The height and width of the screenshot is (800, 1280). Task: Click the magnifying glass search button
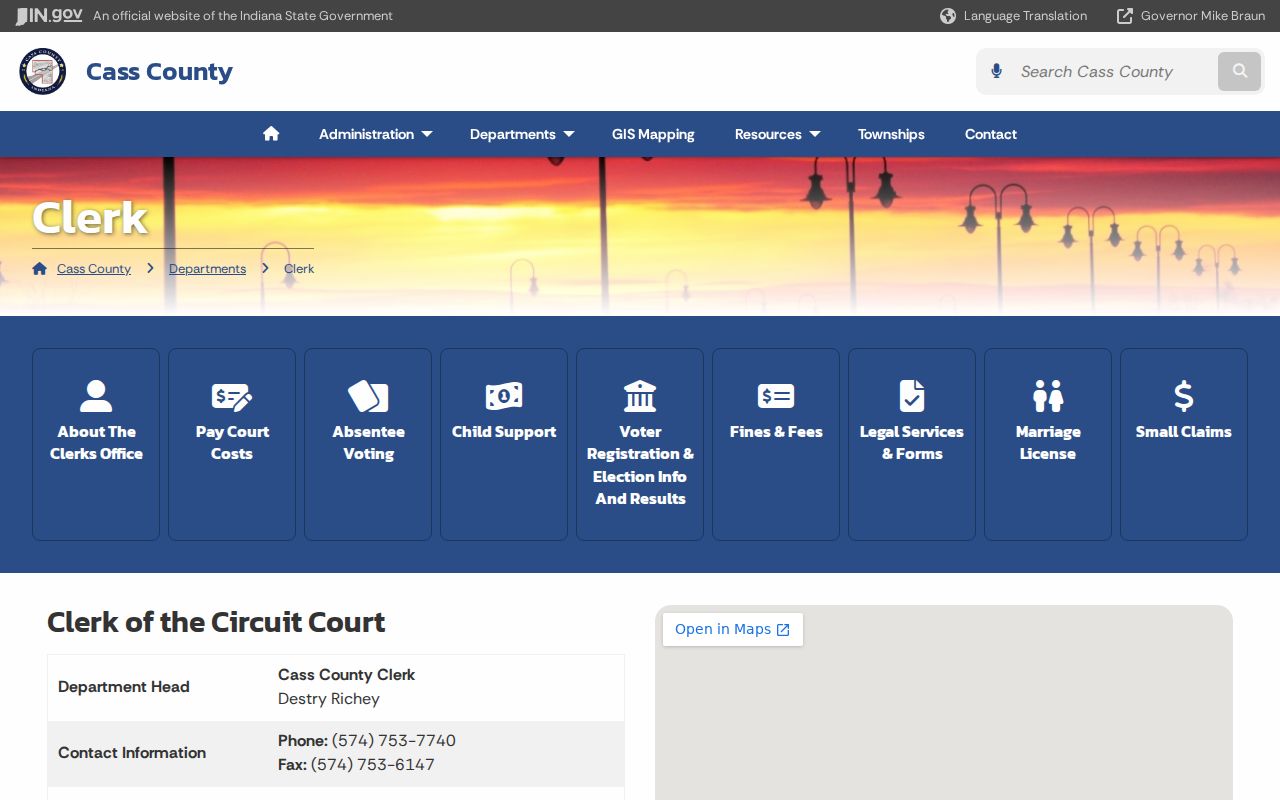[1240, 71]
